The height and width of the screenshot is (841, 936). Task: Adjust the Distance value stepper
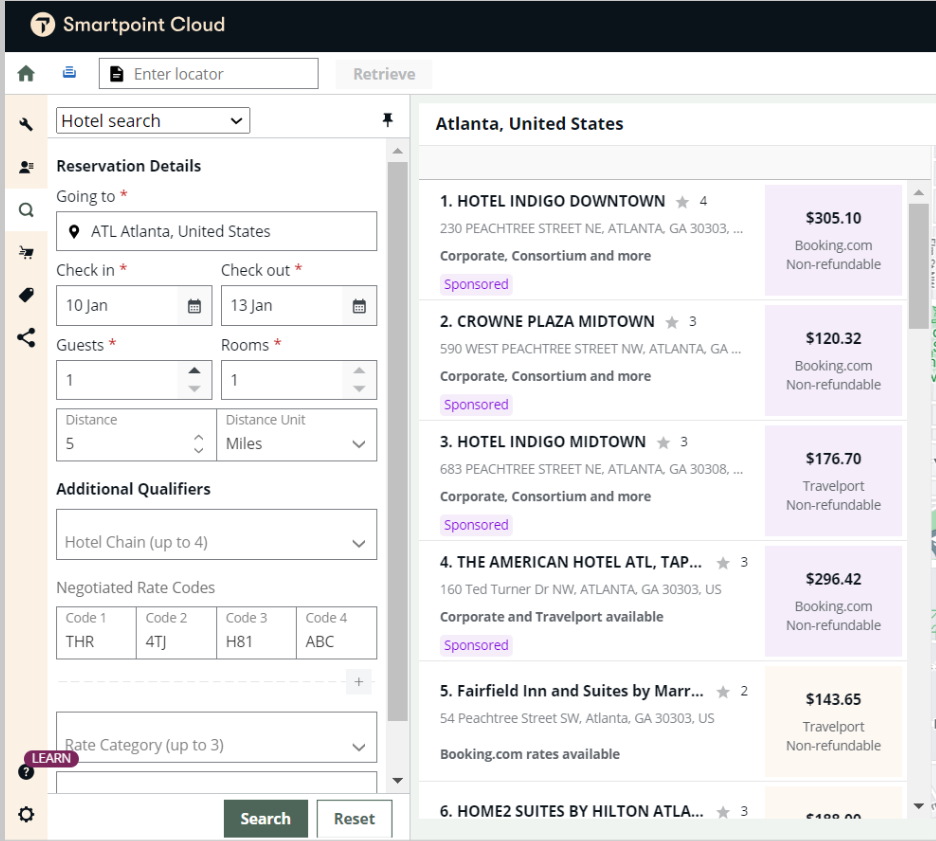point(199,443)
